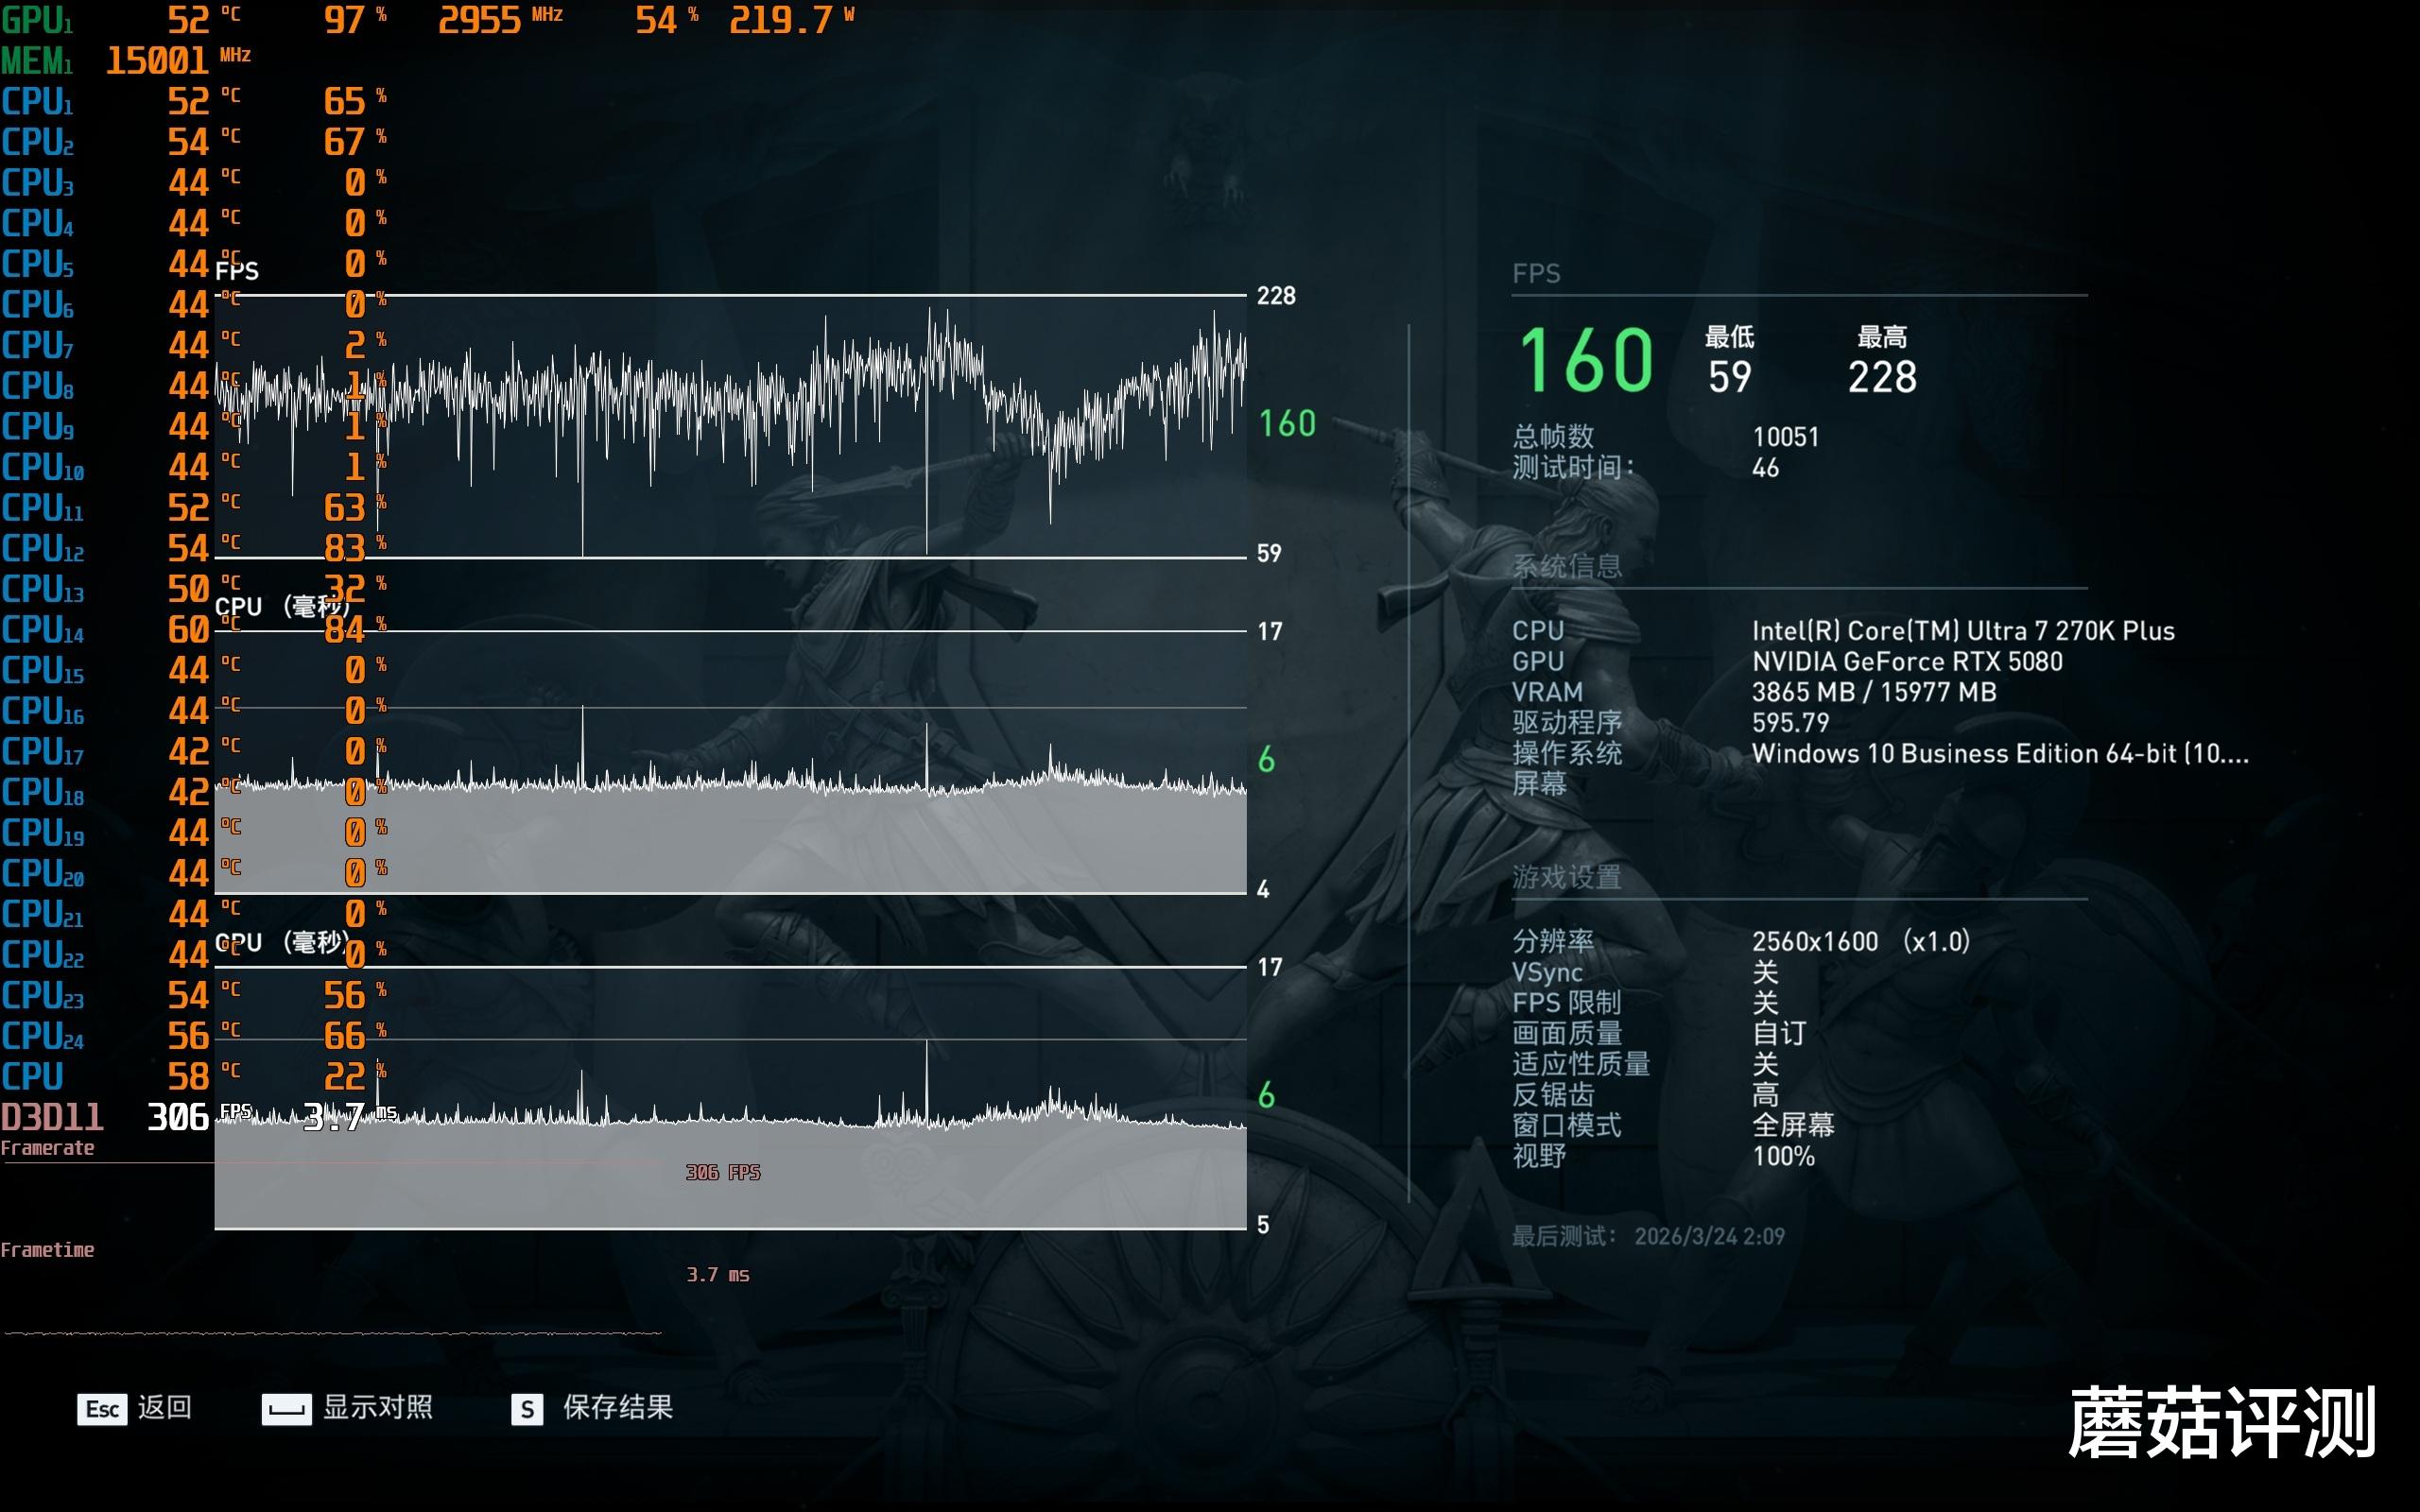Click the S key icon

(527, 1409)
